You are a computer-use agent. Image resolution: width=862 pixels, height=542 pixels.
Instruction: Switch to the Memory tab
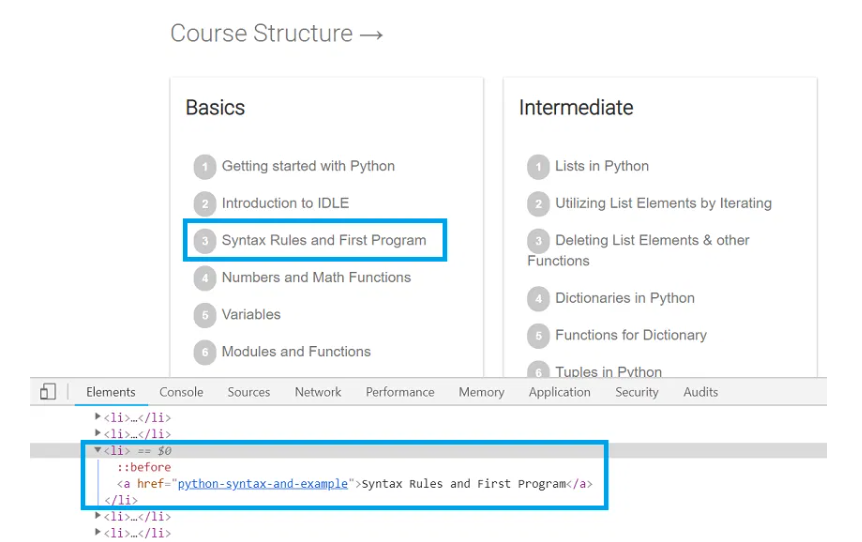pyautogui.click(x=481, y=392)
